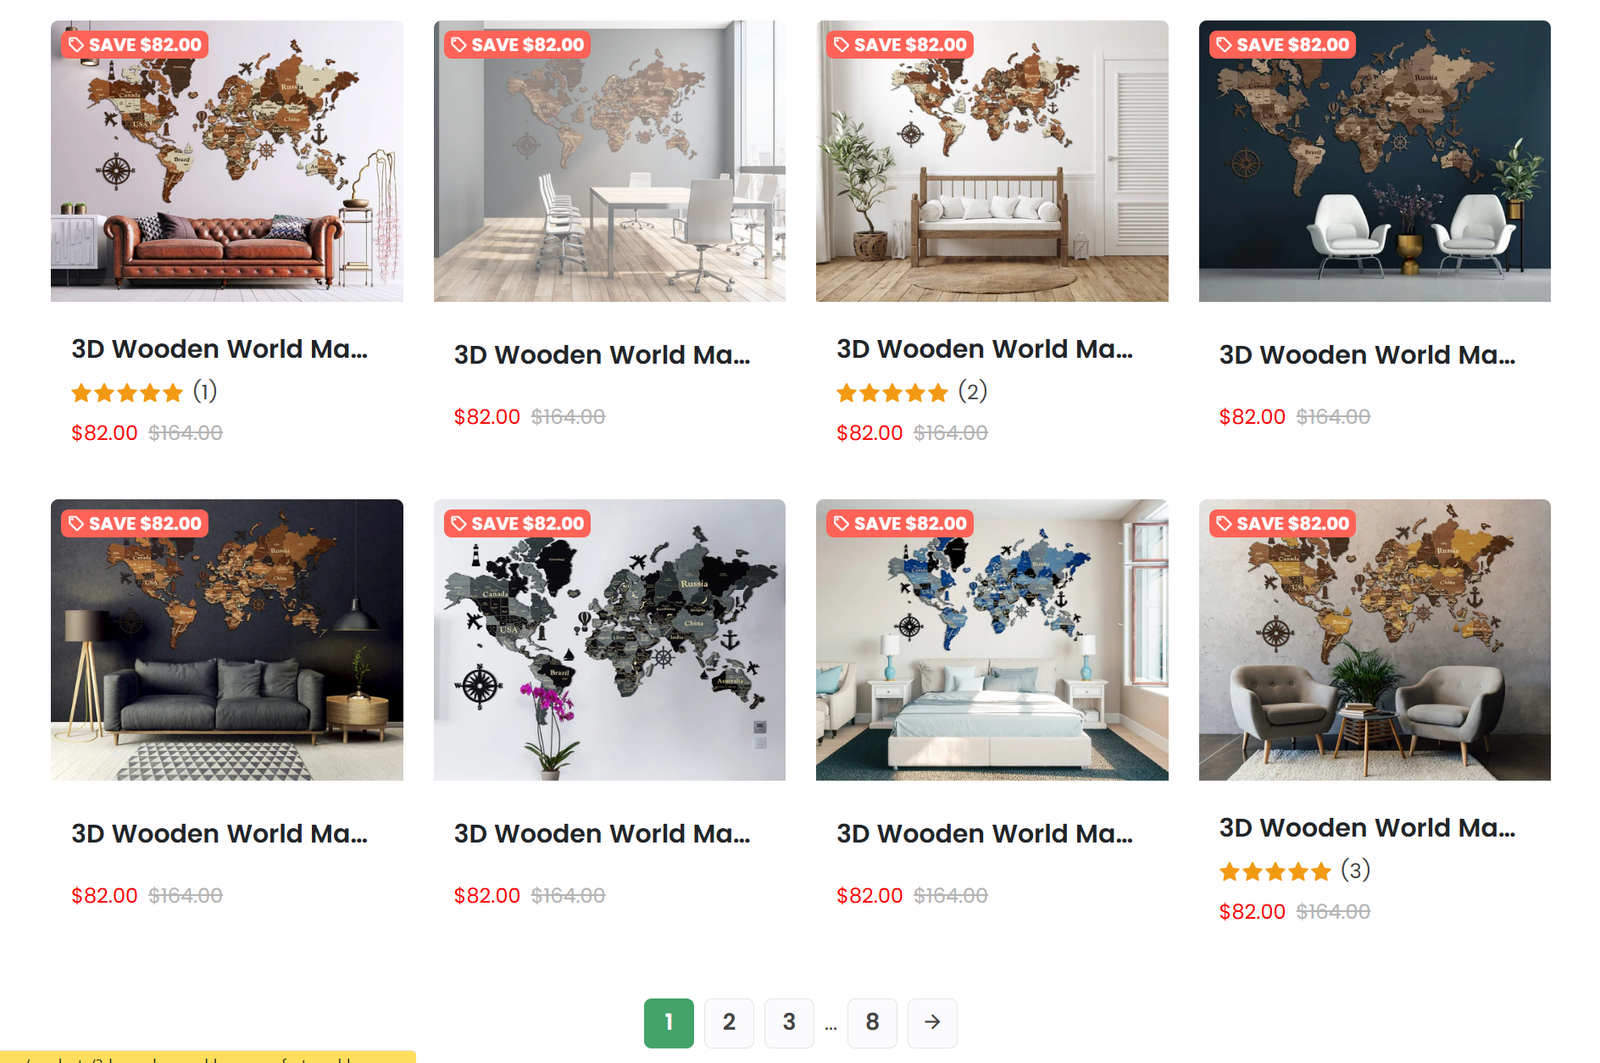Image resolution: width=1600 pixels, height=1063 pixels.
Task: Click SAVE $82.00 badge on navy wall map
Action: tap(1282, 45)
